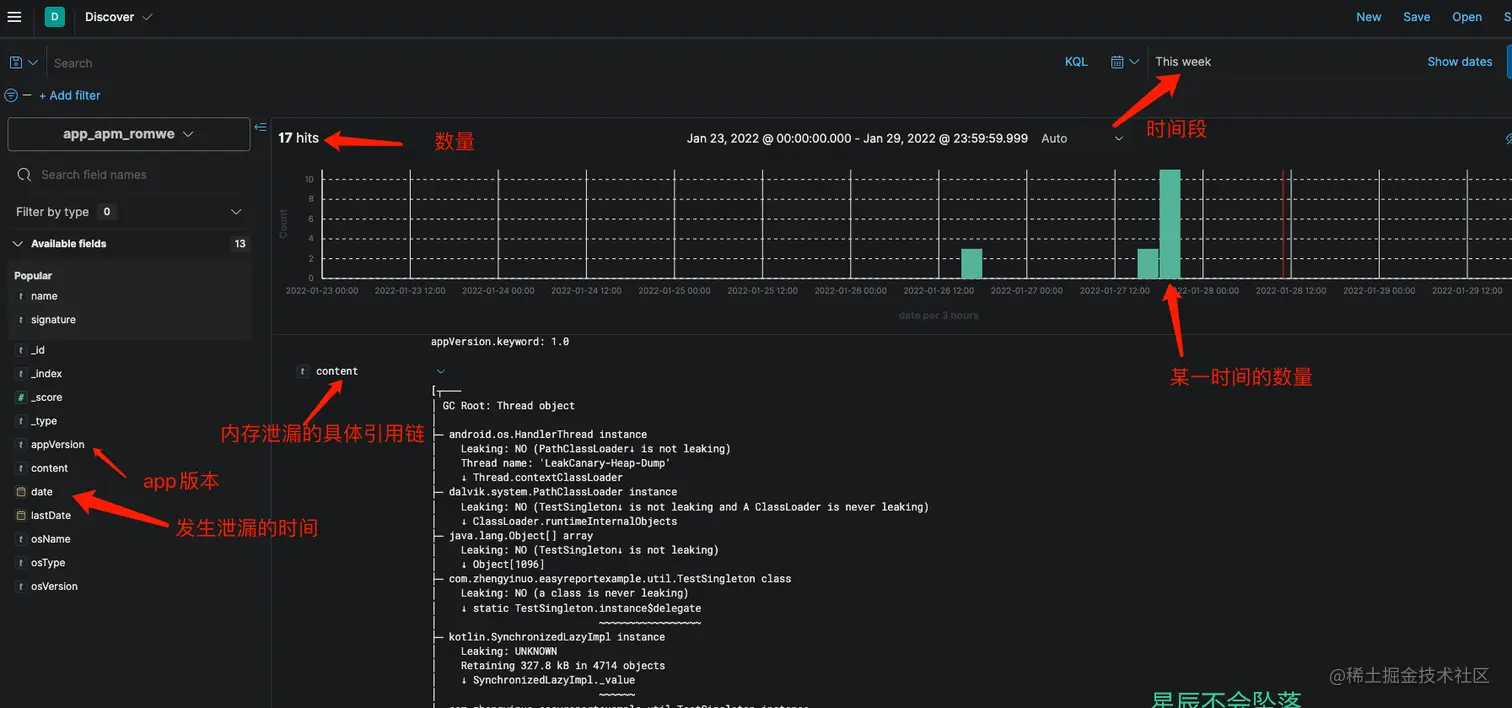
Task: Click the minus icon next to the filter circle
Action: pyautogui.click(x=26, y=95)
